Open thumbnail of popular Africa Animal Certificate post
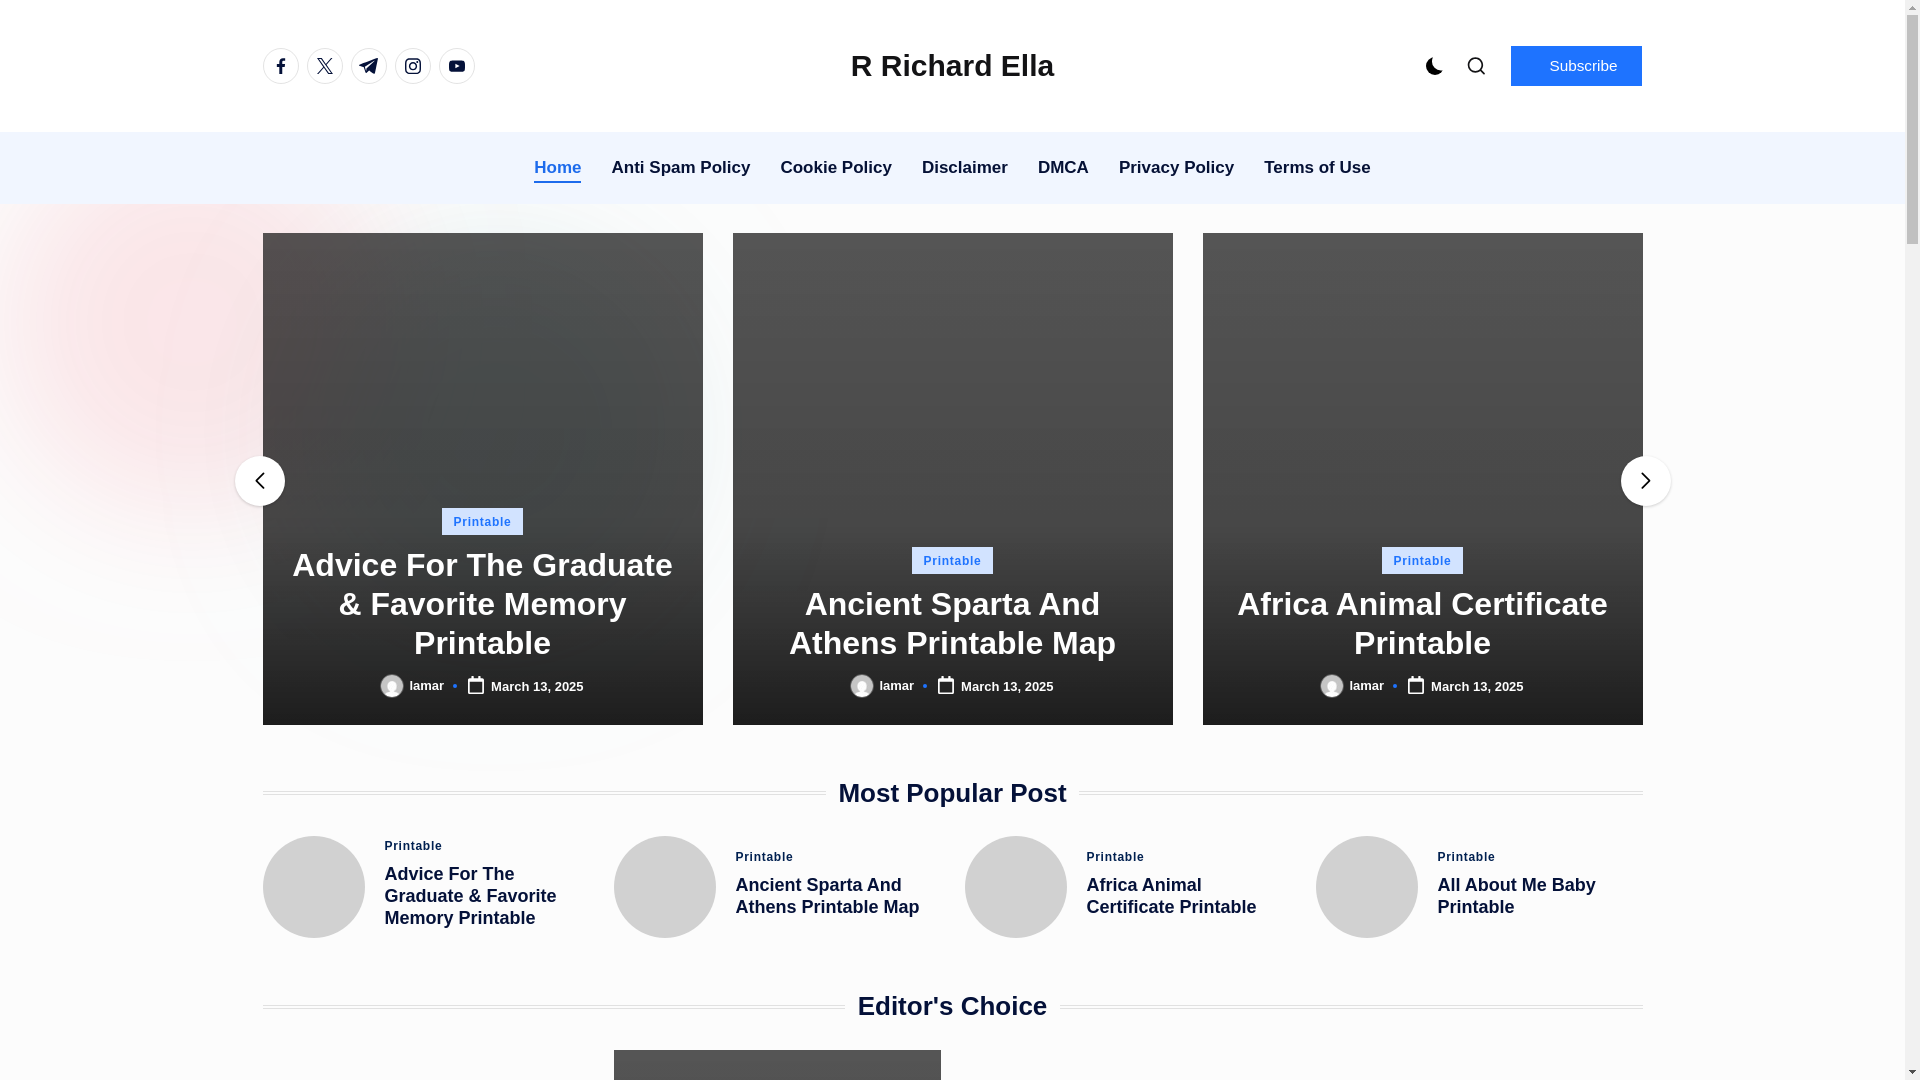Screen dimensions: 1920x1080 [1016, 887]
